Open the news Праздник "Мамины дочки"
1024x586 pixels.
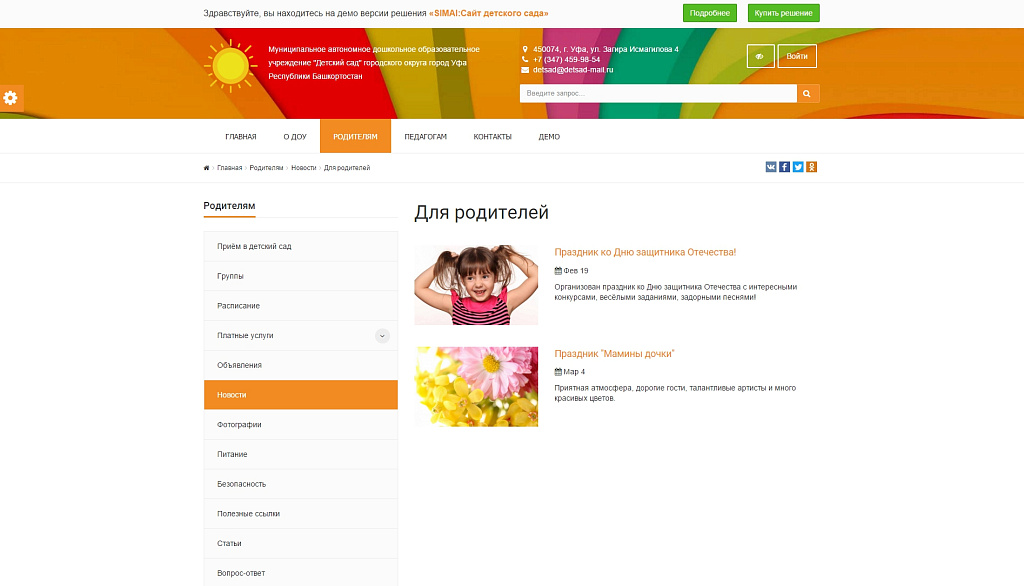pos(615,352)
